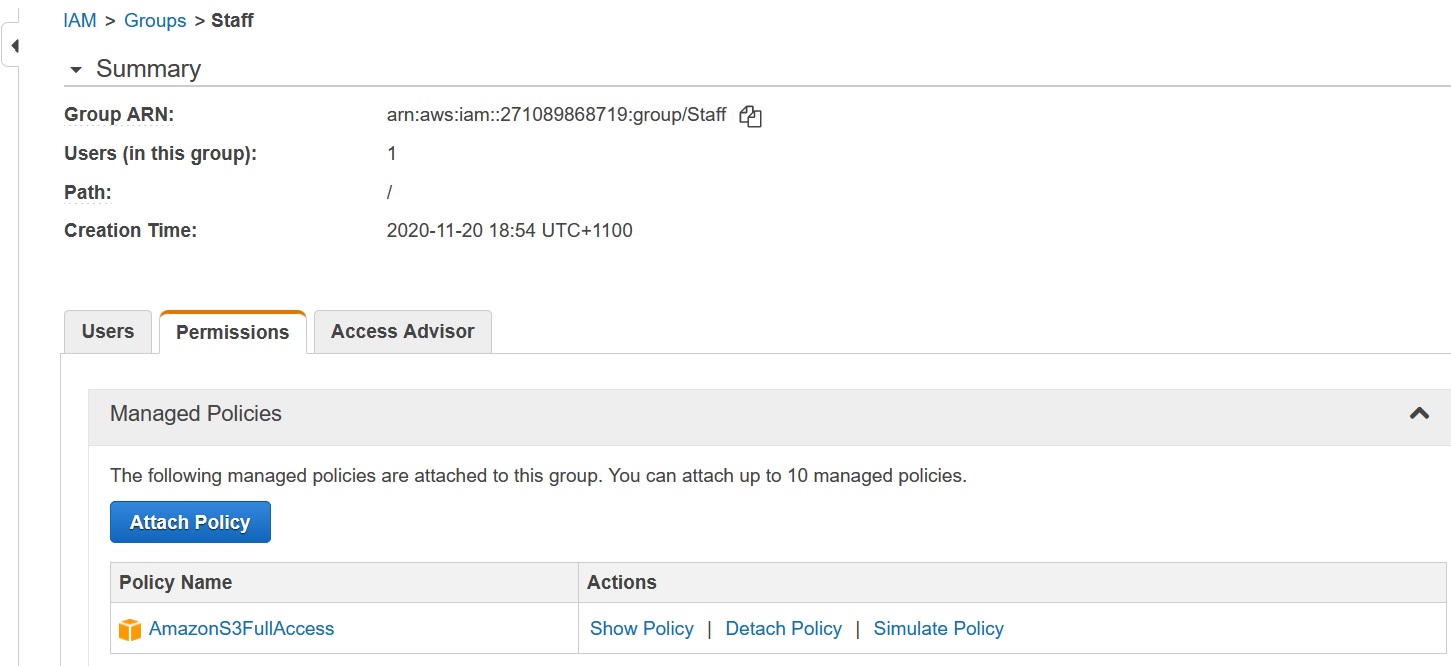
Task: Open the AmazonS3FullAccess policy link
Action: (241, 629)
